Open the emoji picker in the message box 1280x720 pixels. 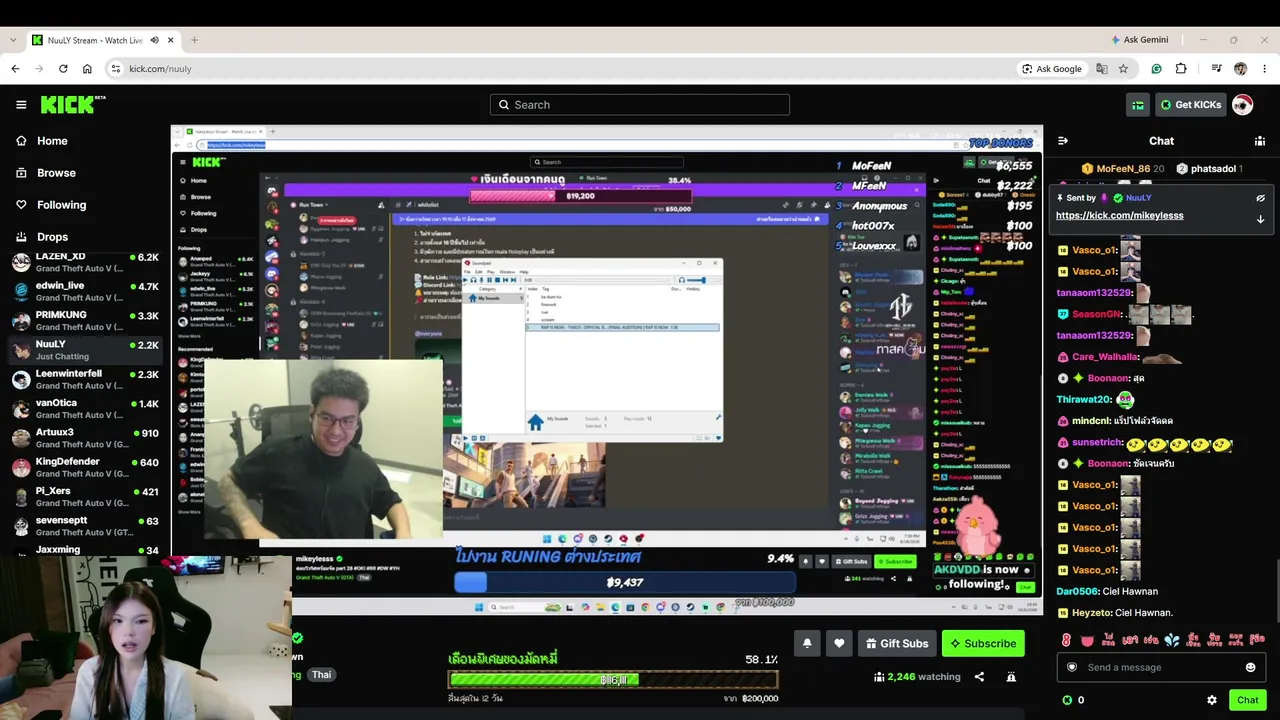[x=1250, y=667]
